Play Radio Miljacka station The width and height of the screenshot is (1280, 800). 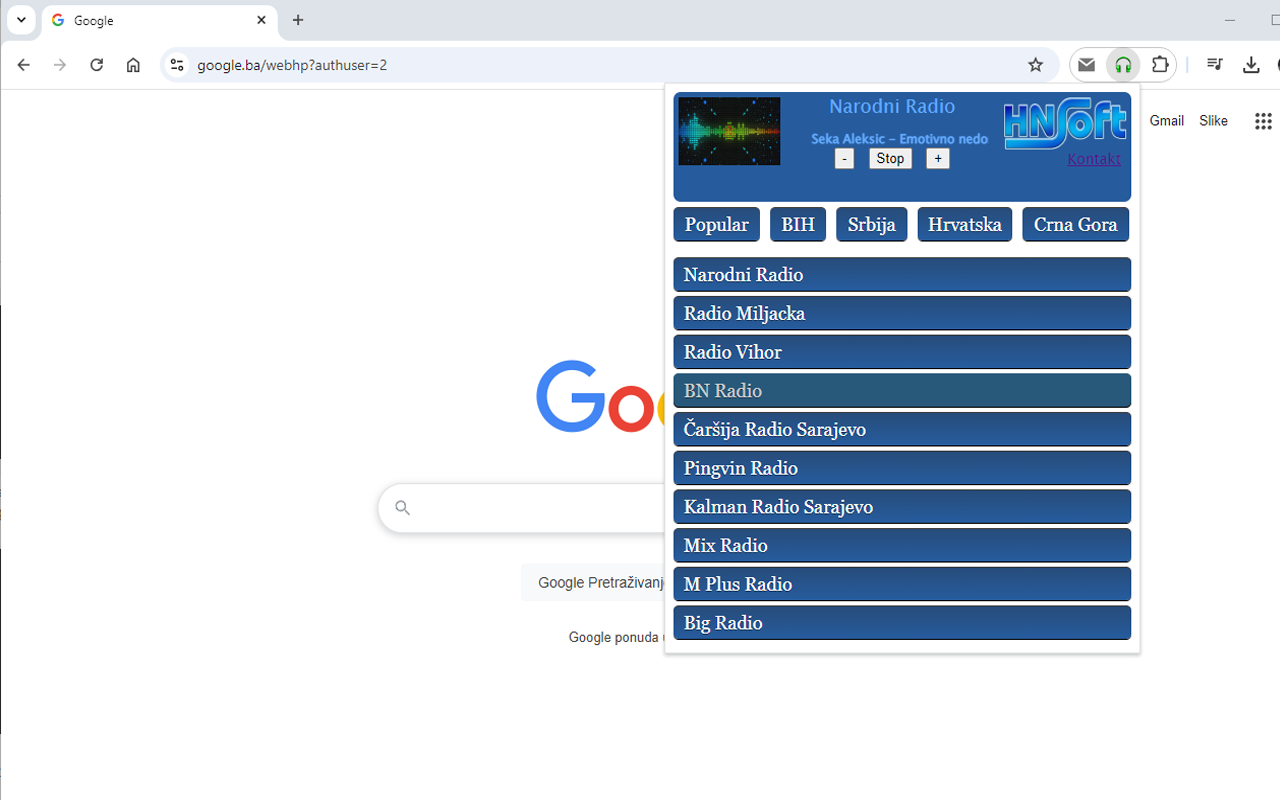tap(902, 313)
